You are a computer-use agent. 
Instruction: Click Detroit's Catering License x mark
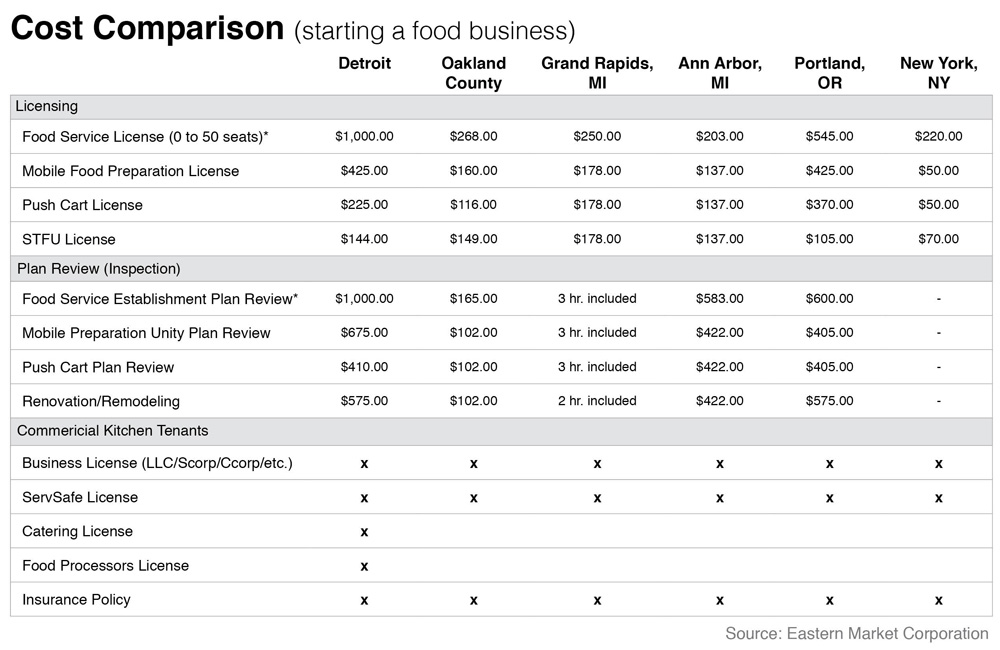[x=364, y=532]
